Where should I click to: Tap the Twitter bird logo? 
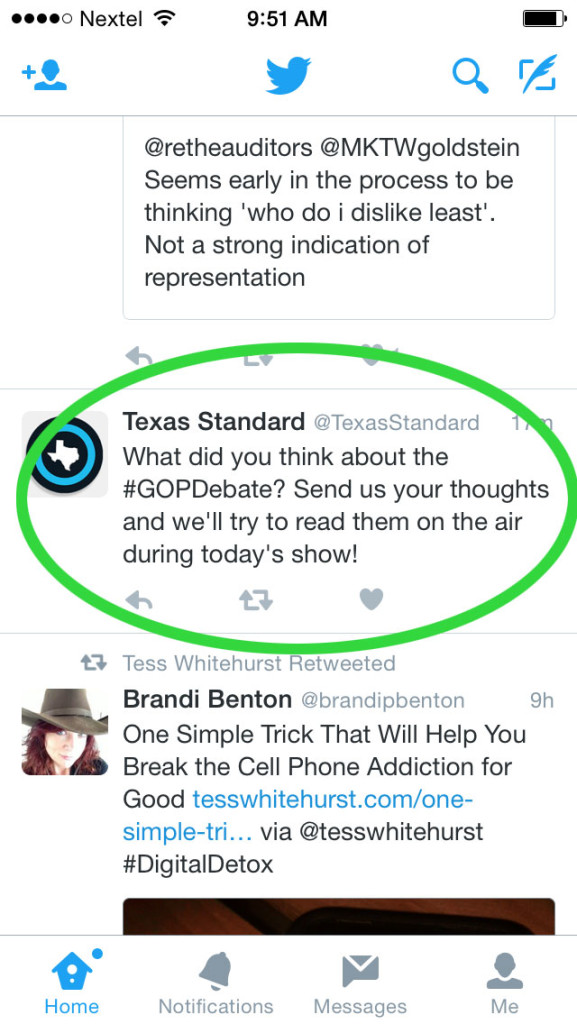[x=288, y=76]
